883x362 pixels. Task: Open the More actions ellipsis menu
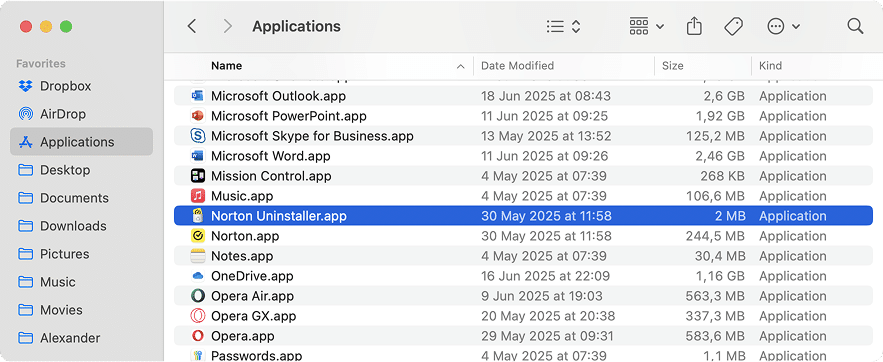click(783, 26)
